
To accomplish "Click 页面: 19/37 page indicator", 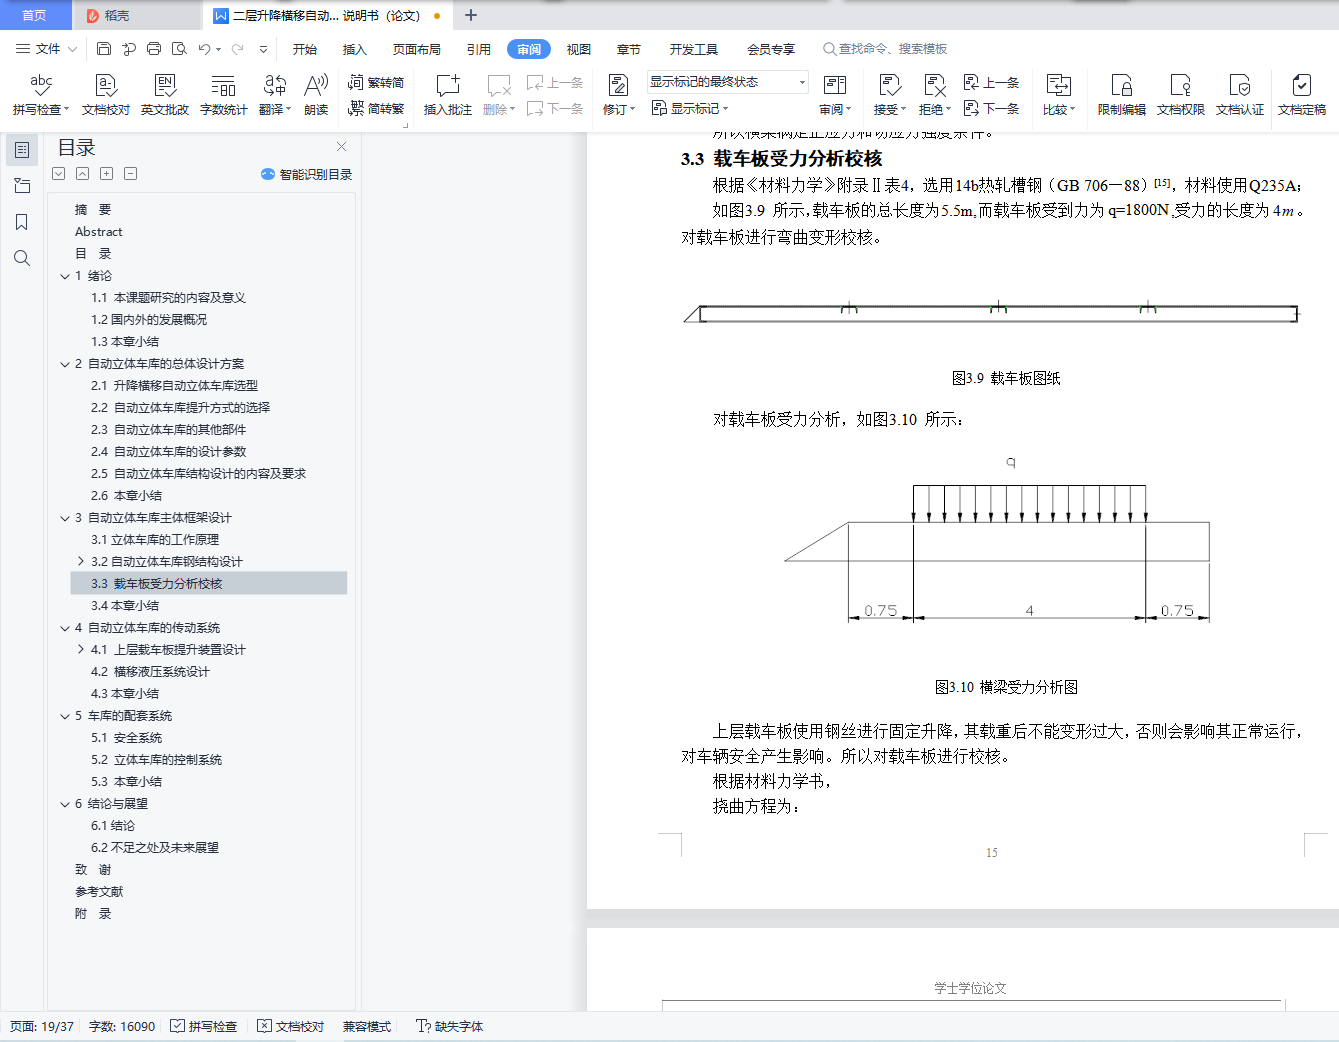I will point(42,1026).
